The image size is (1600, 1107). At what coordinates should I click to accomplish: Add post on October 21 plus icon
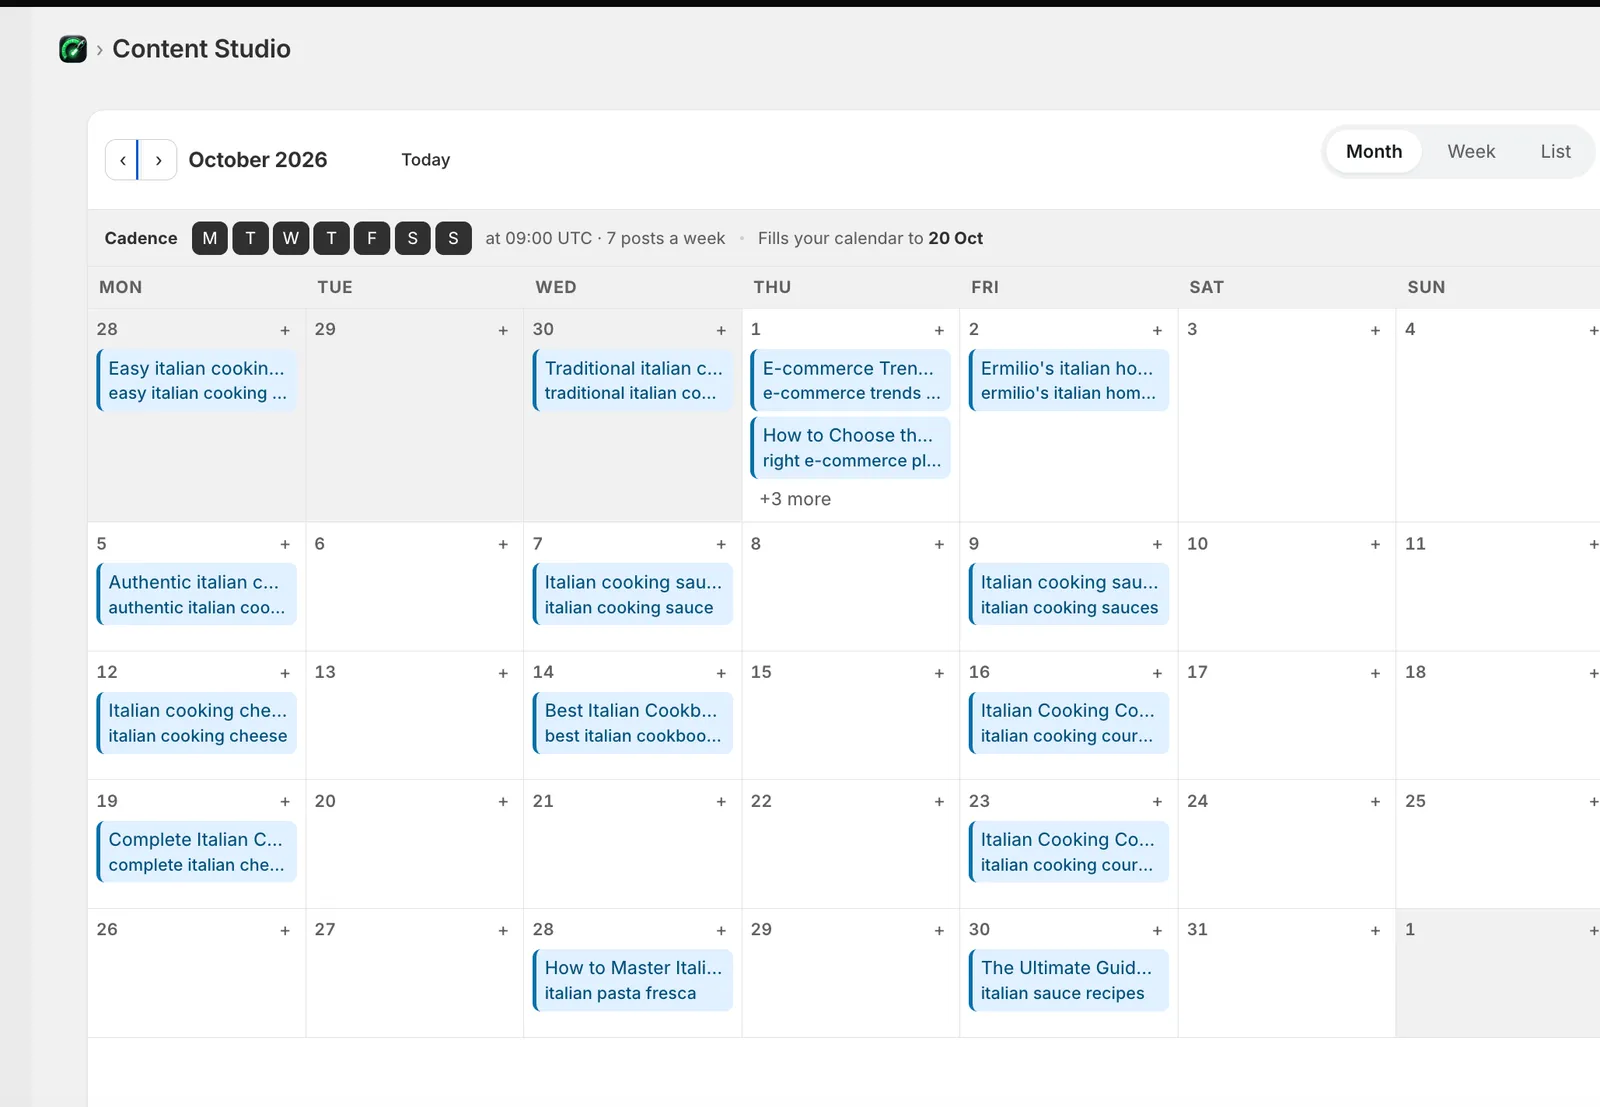(721, 801)
